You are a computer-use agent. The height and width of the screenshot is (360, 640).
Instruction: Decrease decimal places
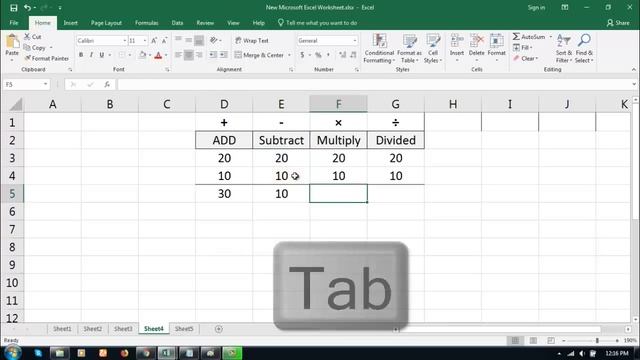(x=353, y=55)
